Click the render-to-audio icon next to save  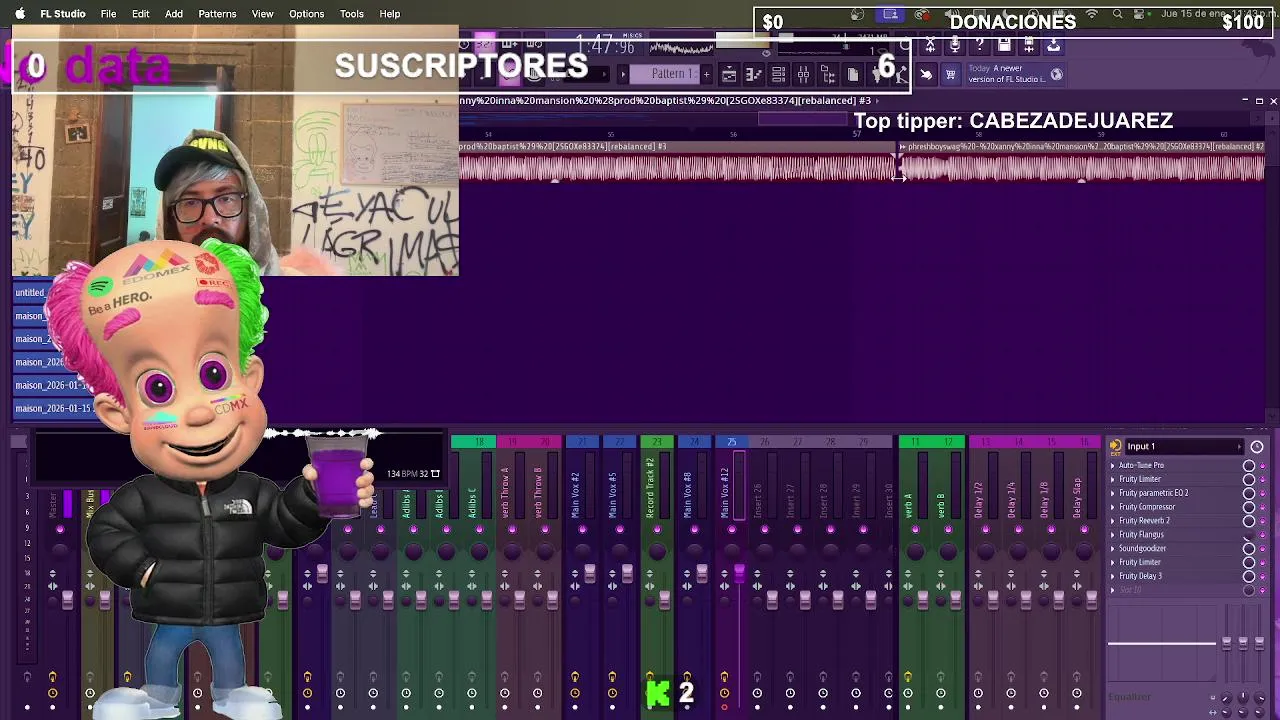pos(1029,45)
